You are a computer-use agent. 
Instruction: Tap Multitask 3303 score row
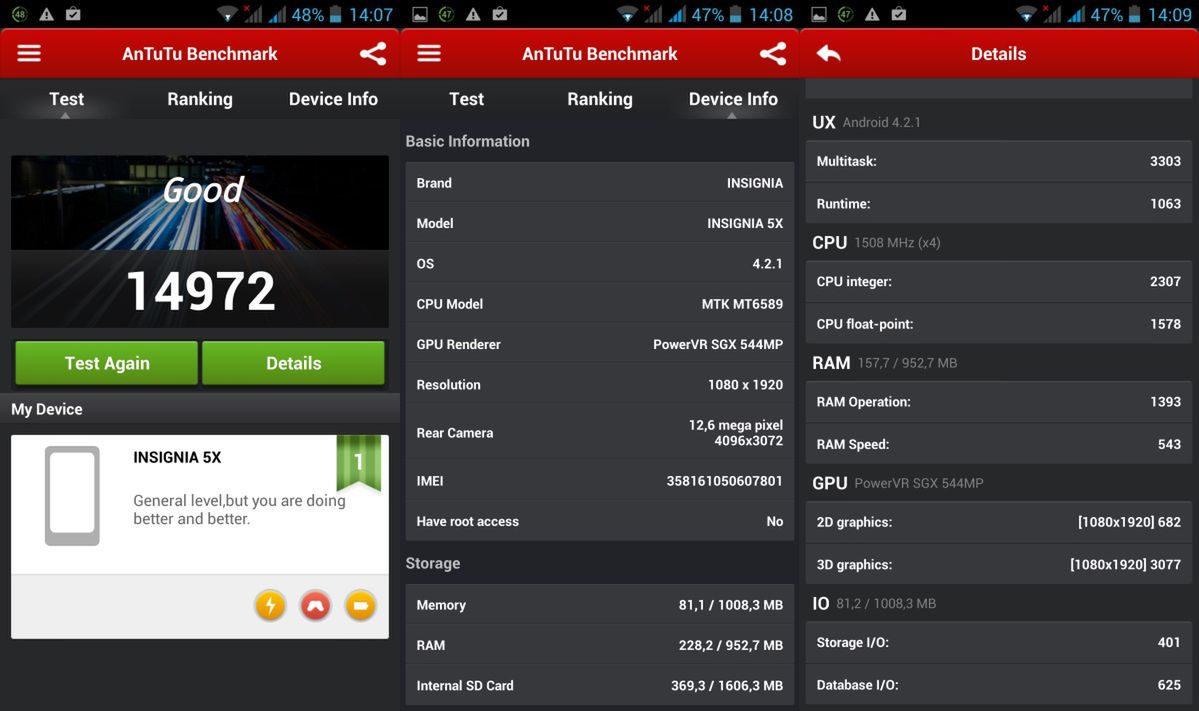click(999, 161)
